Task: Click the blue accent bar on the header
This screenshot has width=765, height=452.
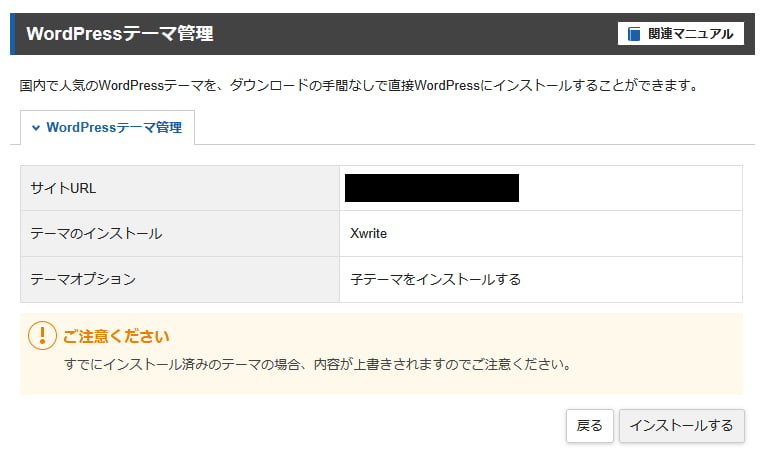Action: click(x=14, y=34)
